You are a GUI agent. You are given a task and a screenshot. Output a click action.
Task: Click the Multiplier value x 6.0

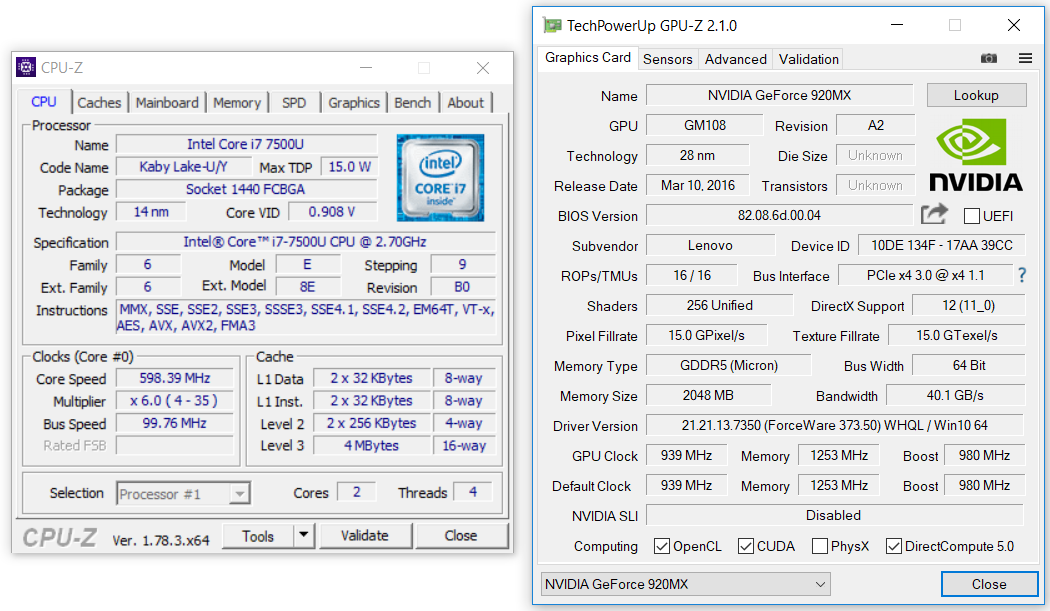pos(175,401)
